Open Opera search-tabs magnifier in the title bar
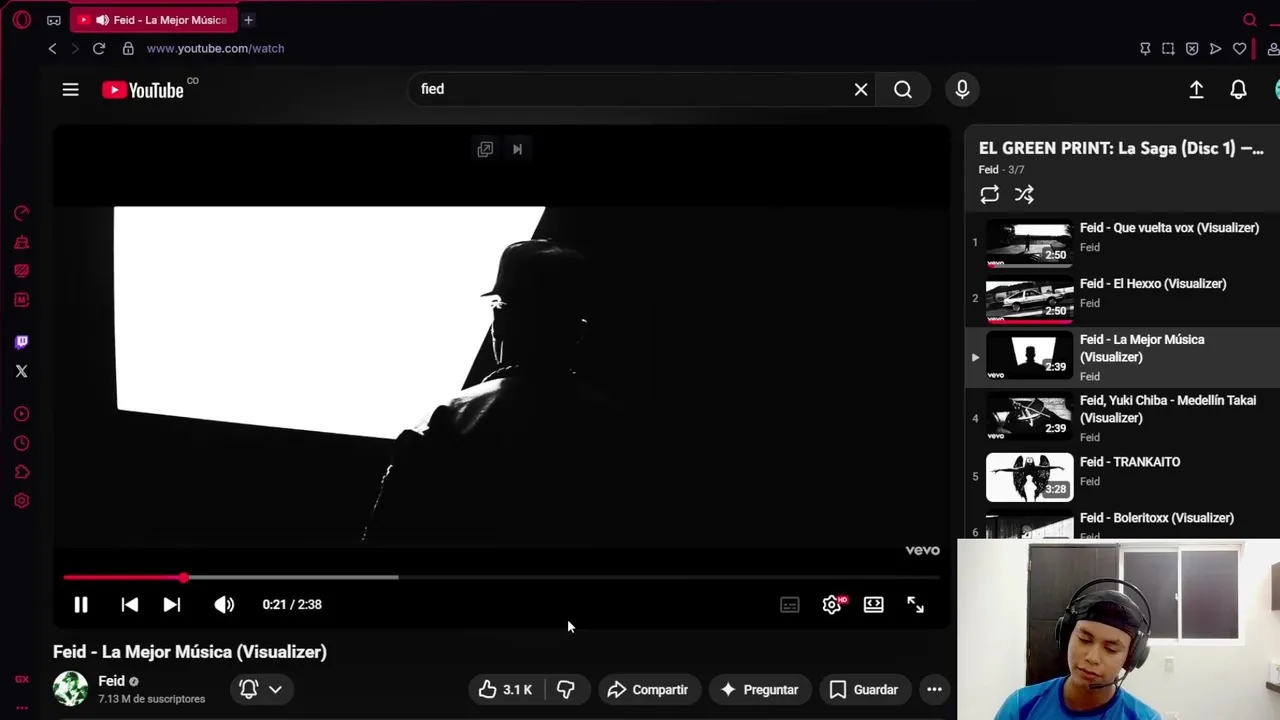This screenshot has width=1280, height=720. coord(1250,20)
